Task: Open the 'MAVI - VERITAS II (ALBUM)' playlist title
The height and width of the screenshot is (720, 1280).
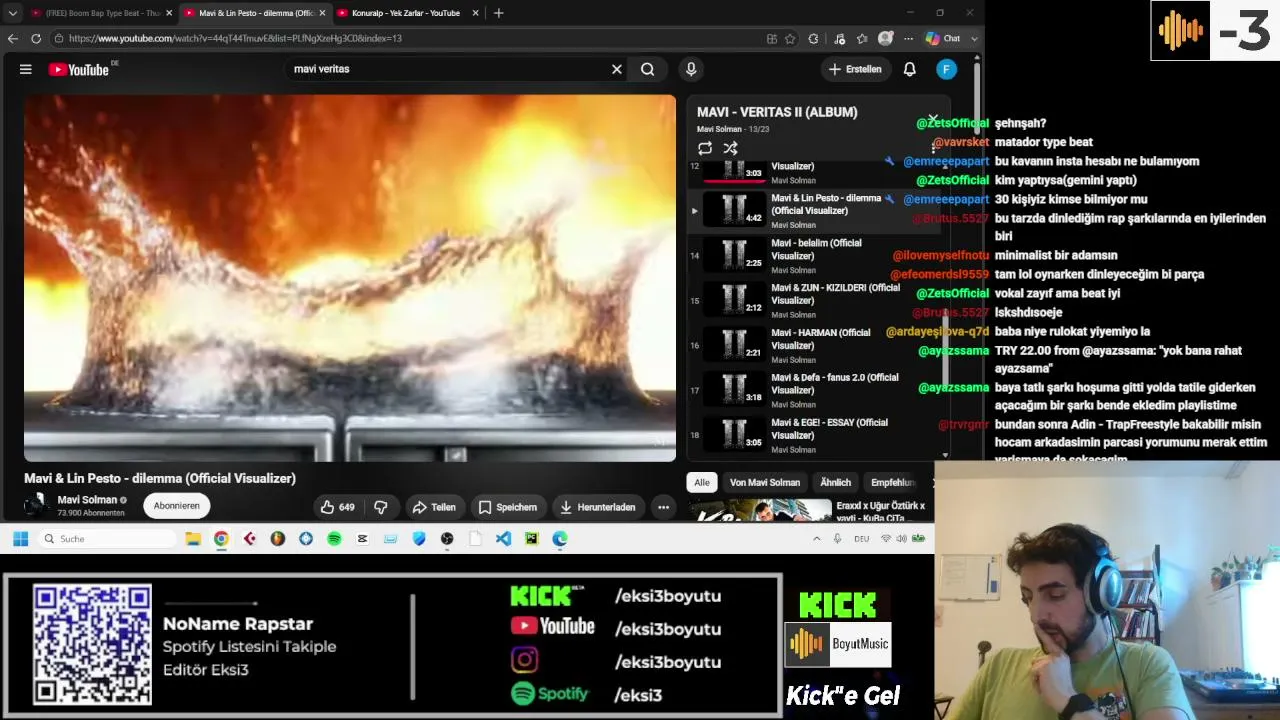Action: (777, 112)
